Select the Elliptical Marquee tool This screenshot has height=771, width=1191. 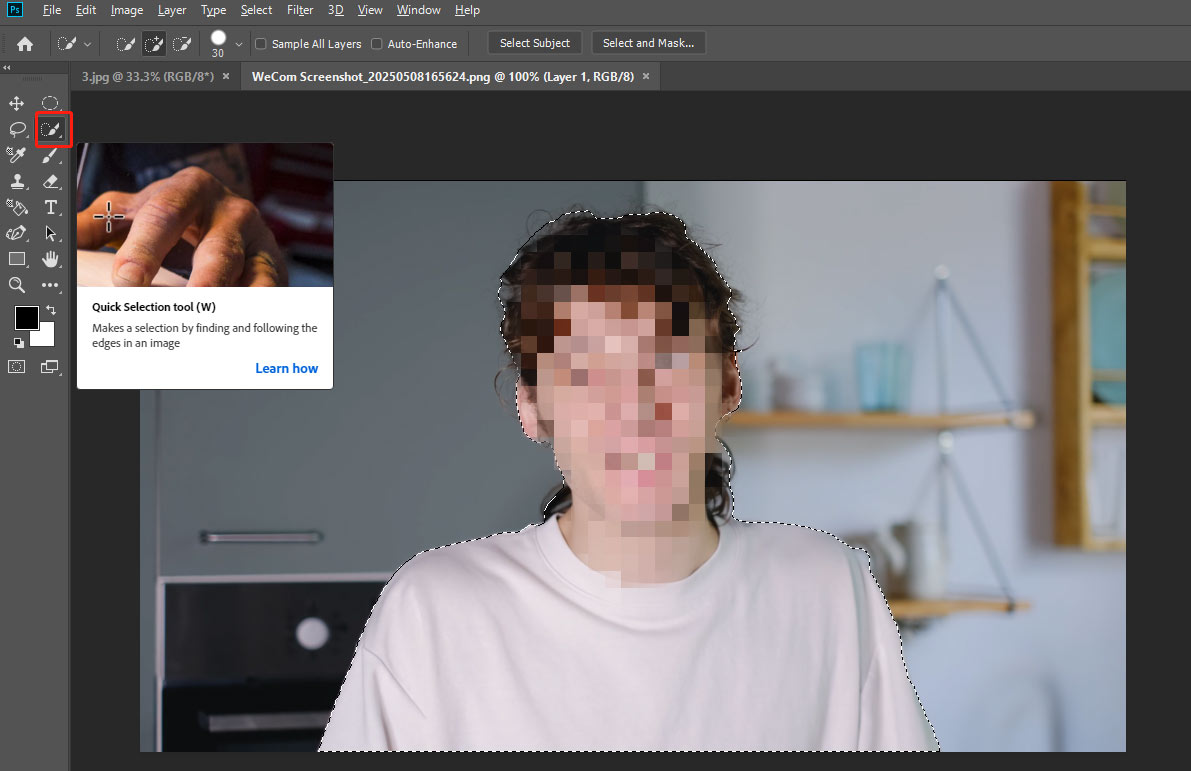point(50,103)
